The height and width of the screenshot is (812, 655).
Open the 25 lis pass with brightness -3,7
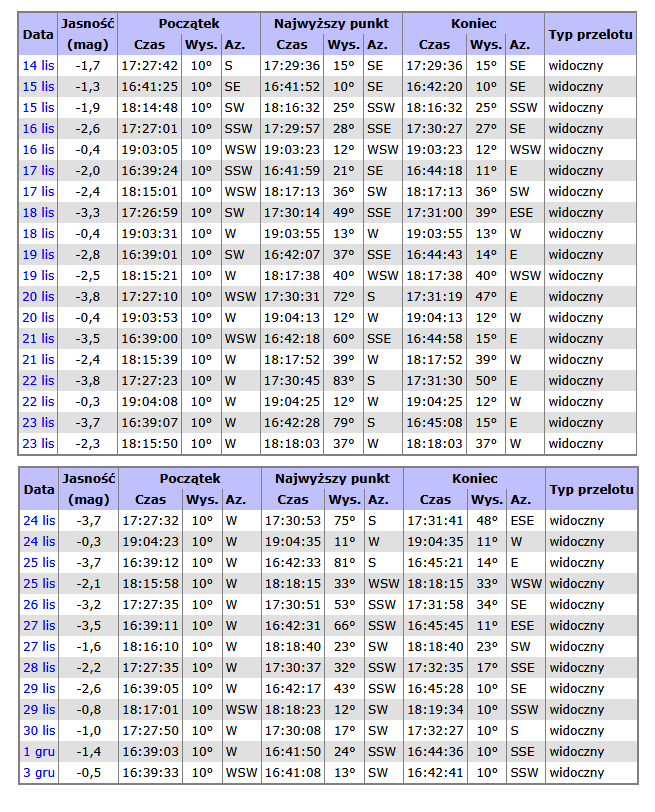(x=38, y=562)
